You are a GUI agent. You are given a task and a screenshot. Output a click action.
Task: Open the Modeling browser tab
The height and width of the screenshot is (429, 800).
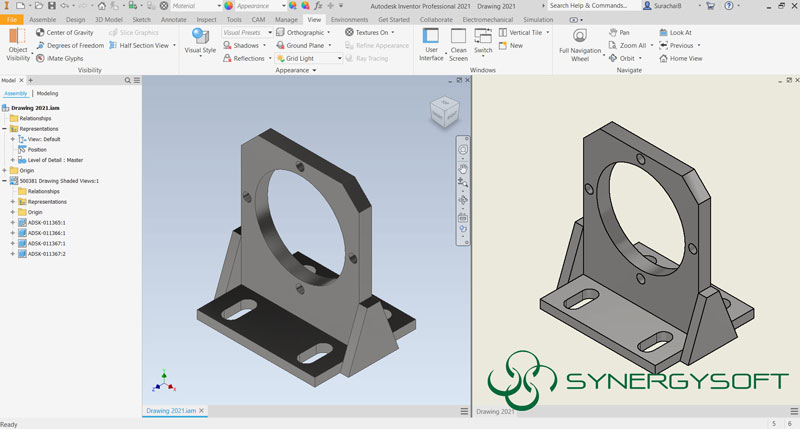point(47,93)
